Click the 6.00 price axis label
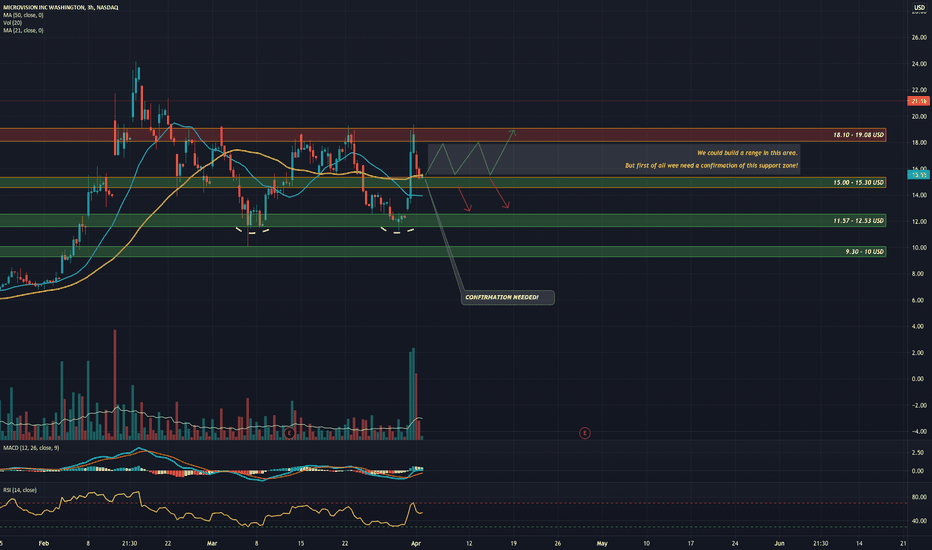The height and width of the screenshot is (550, 932). click(x=919, y=300)
